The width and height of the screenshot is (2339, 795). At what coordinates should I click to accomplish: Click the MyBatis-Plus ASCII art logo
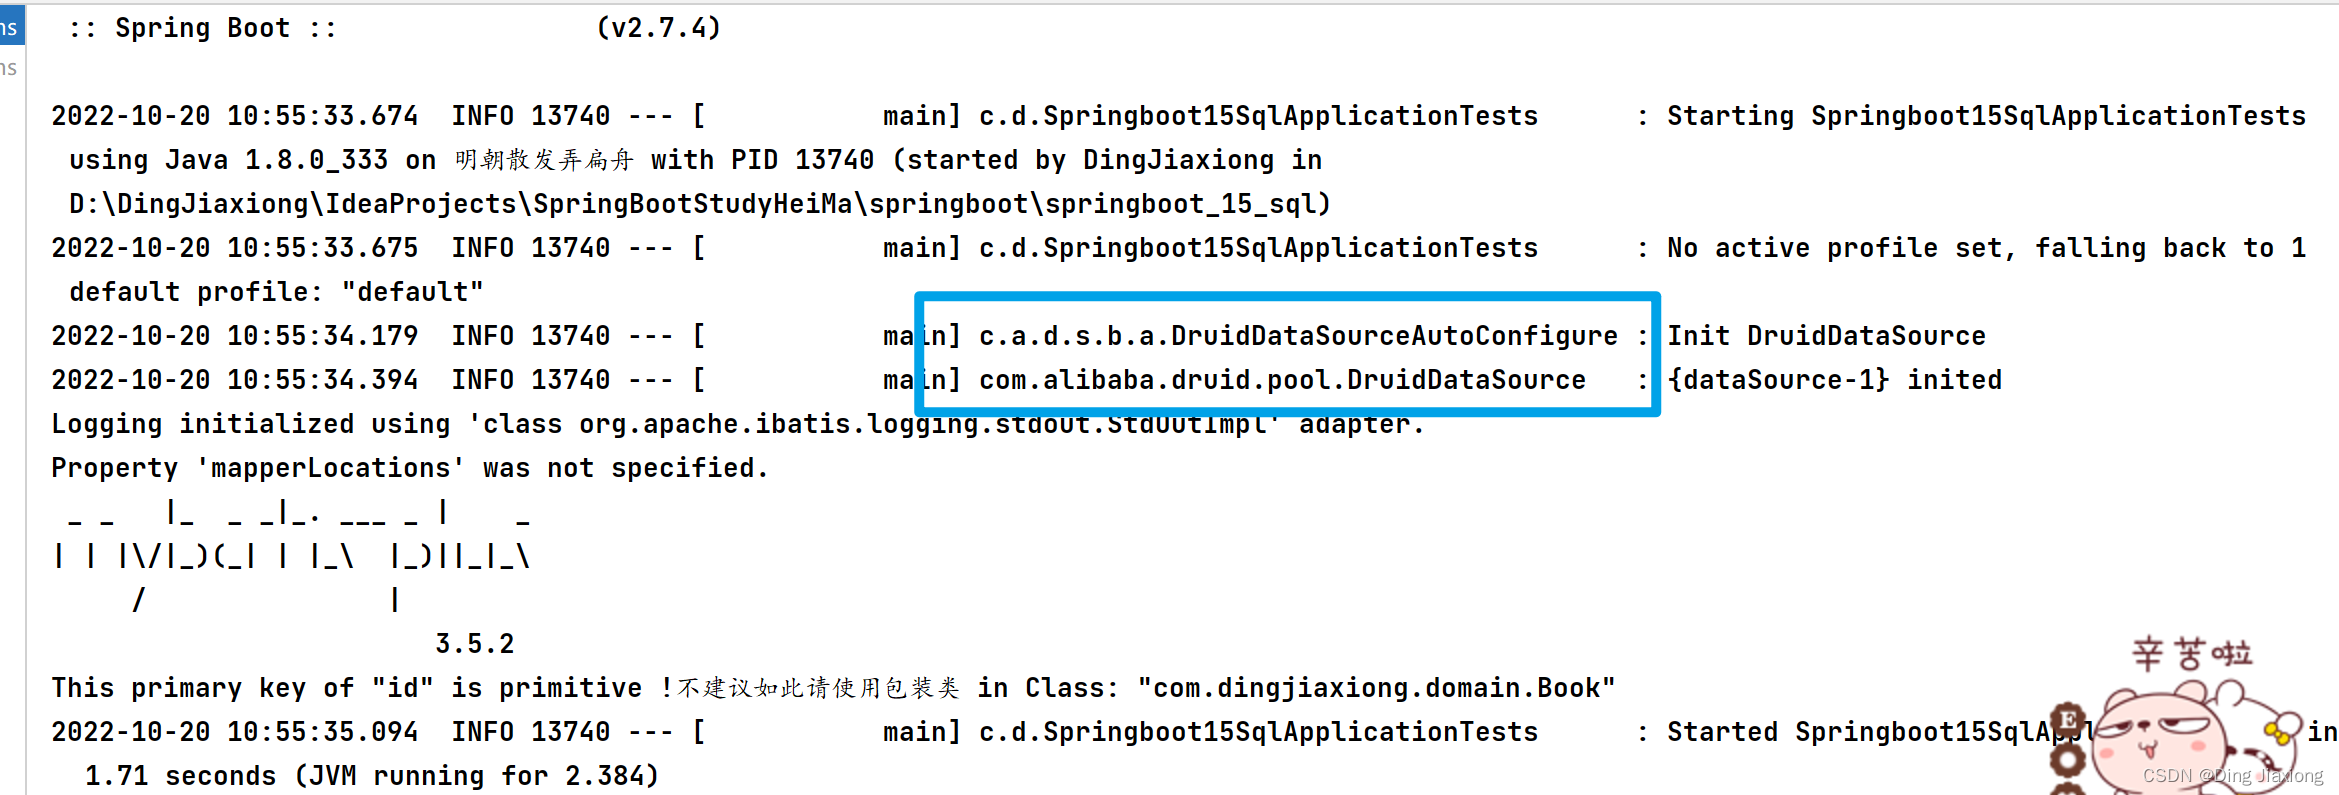tap(294, 556)
